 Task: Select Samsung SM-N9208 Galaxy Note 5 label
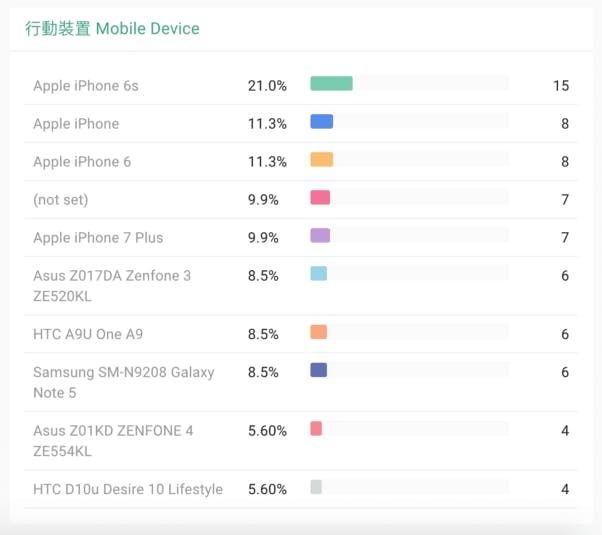124,382
